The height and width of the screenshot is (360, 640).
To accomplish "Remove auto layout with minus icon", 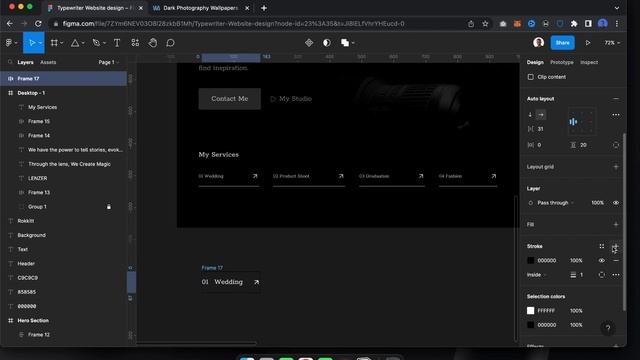I will (x=616, y=99).
